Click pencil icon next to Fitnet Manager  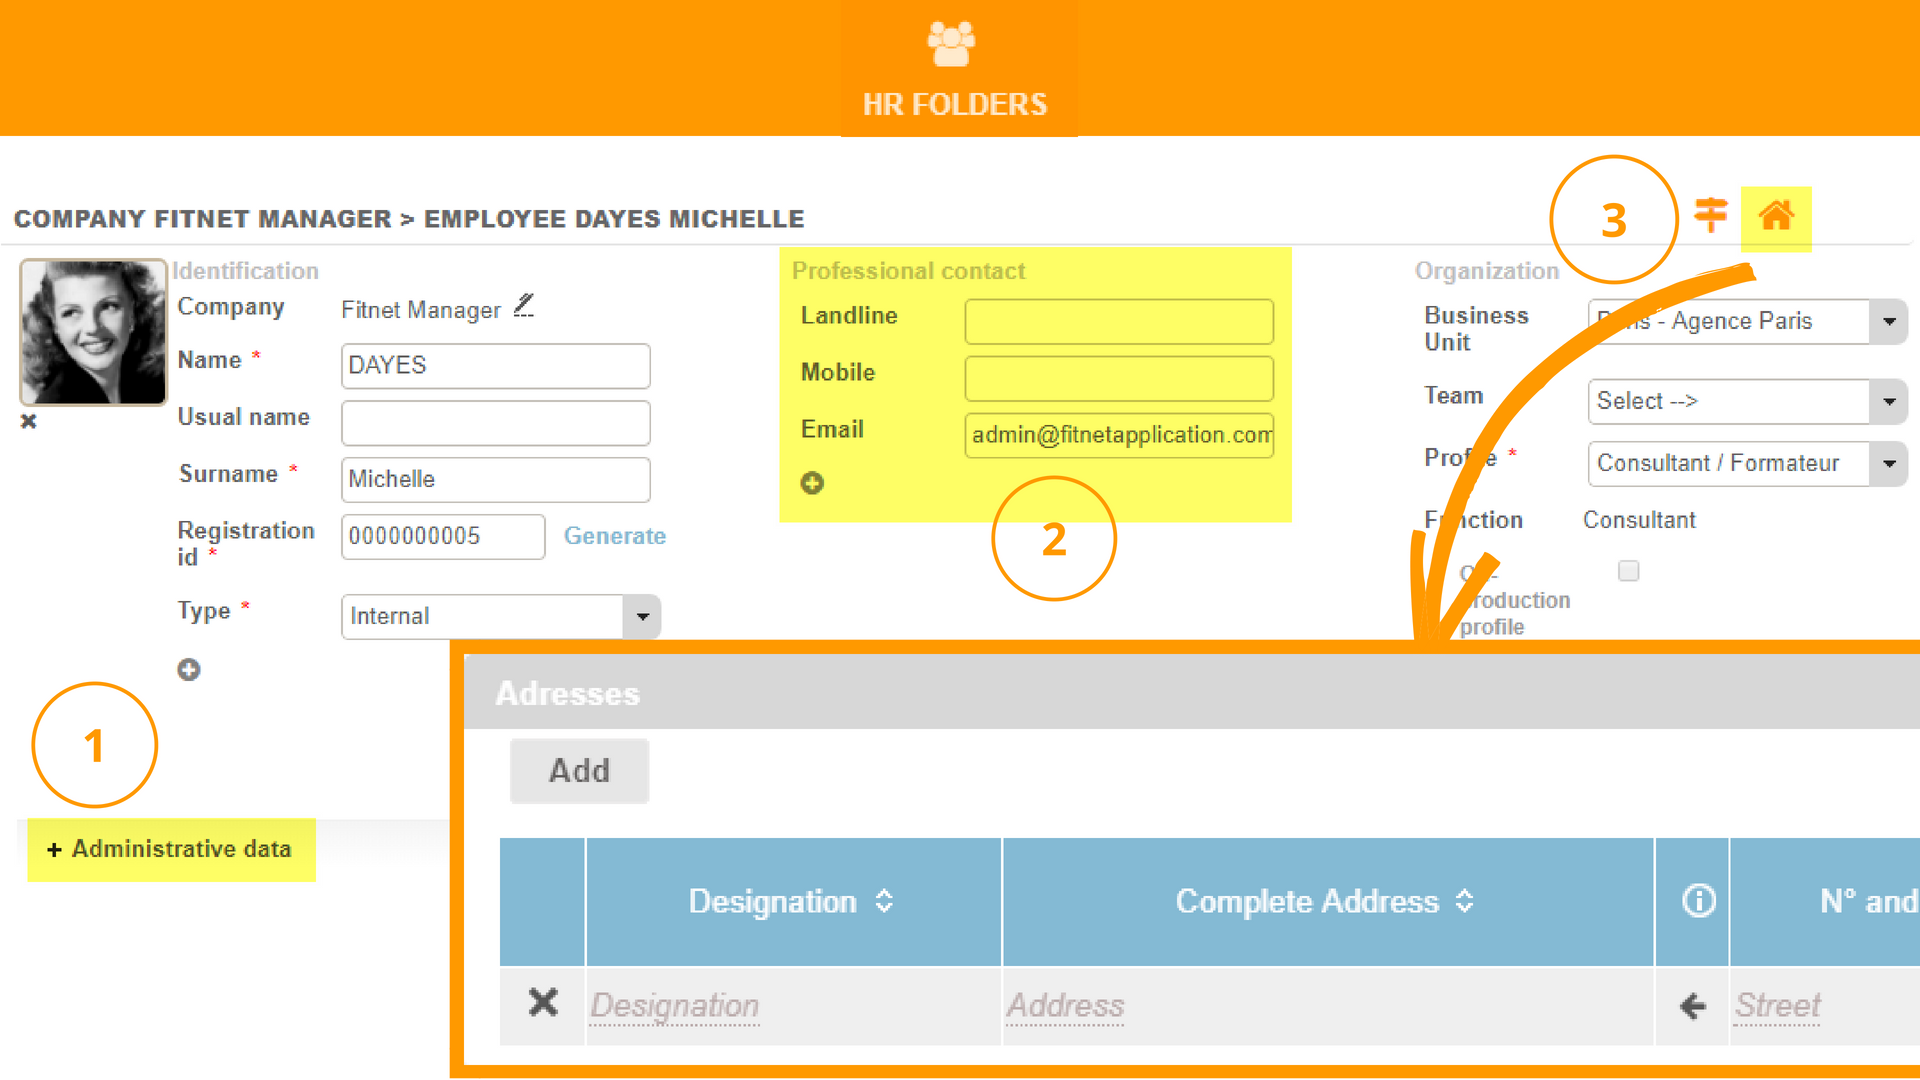[x=524, y=306]
